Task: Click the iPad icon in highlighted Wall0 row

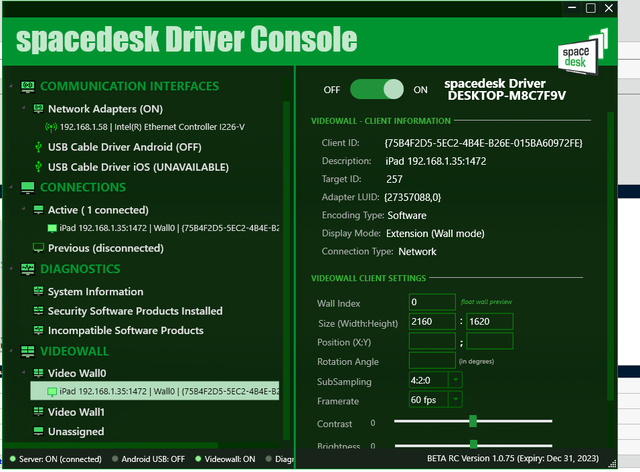Action: 52,392
